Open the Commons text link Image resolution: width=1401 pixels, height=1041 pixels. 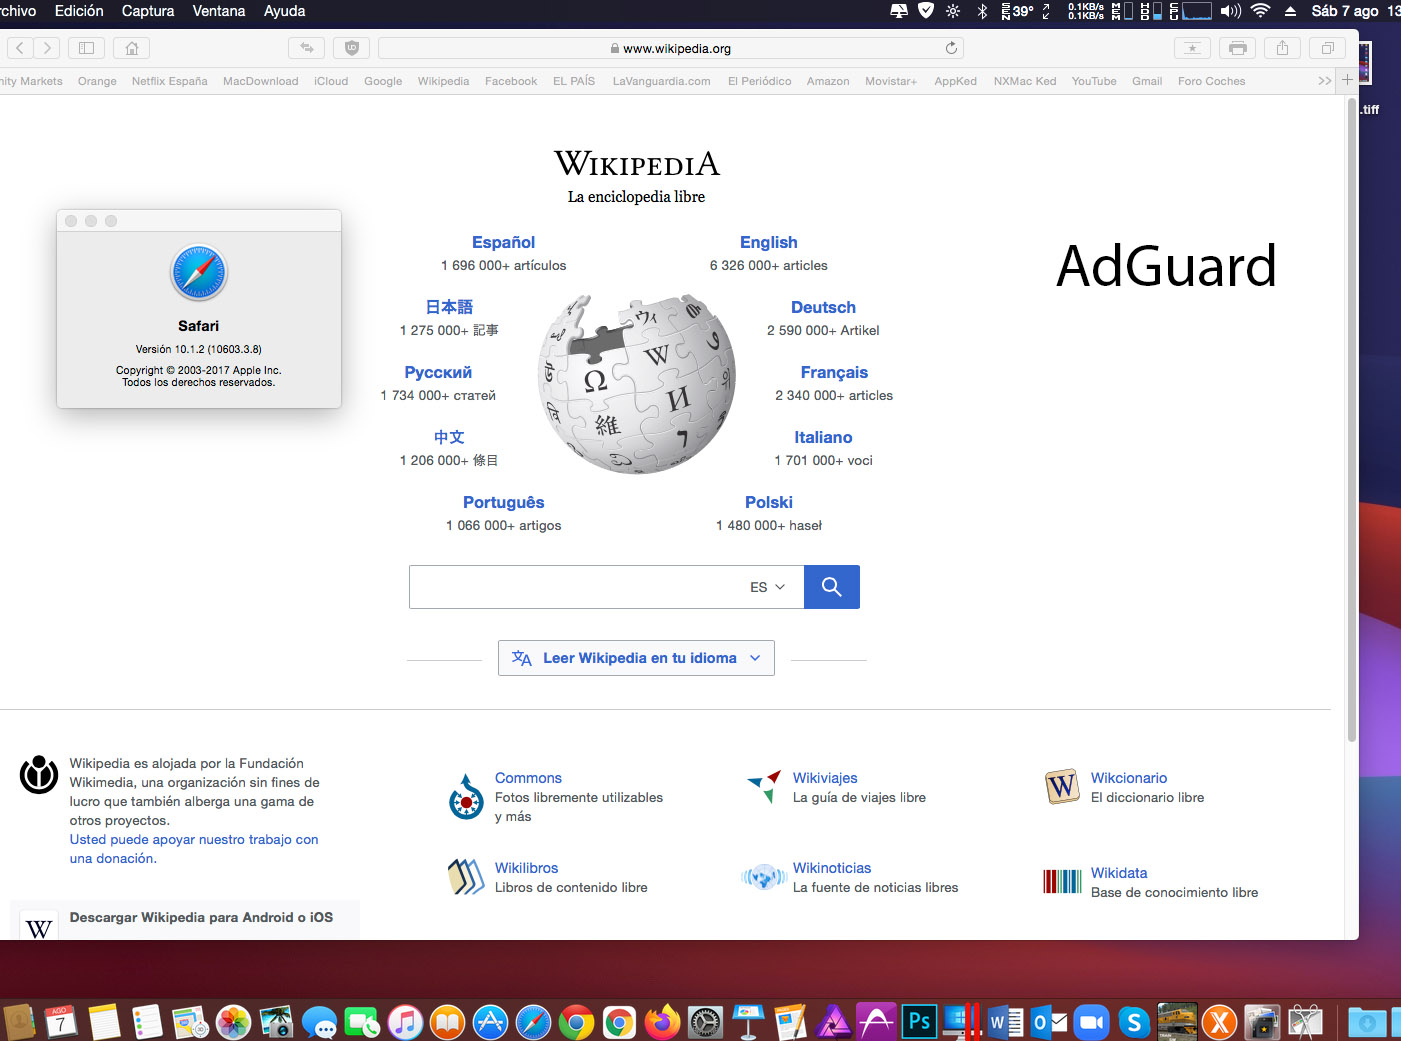pyautogui.click(x=528, y=778)
